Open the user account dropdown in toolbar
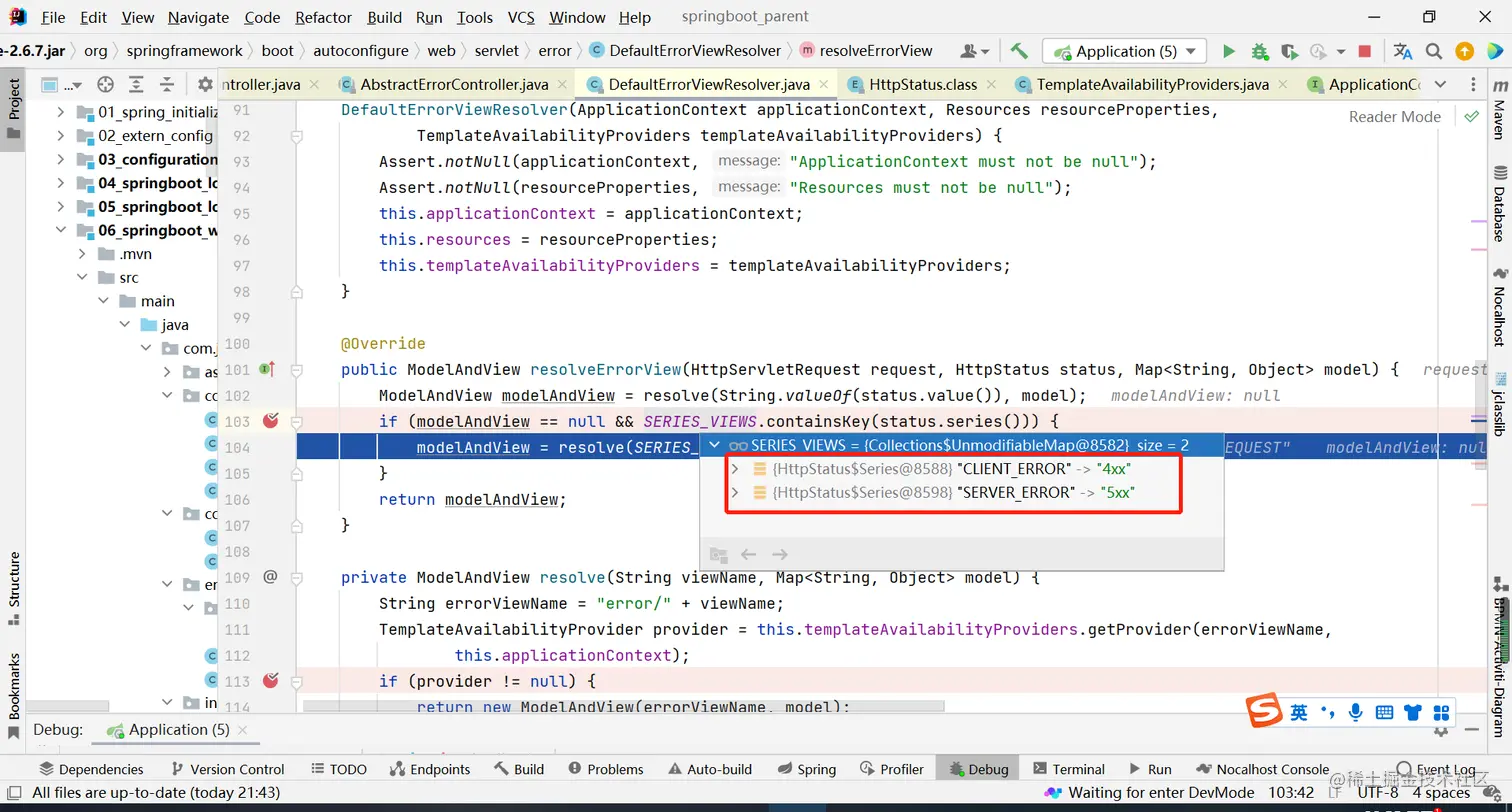The width and height of the screenshot is (1512, 812). tap(974, 51)
